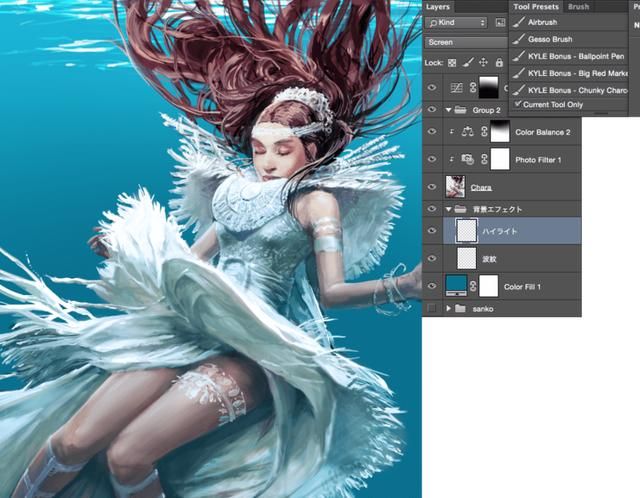Collapse the Group 2 disclosure triangle
Image resolution: width=640 pixels, height=498 pixels.
449,110
